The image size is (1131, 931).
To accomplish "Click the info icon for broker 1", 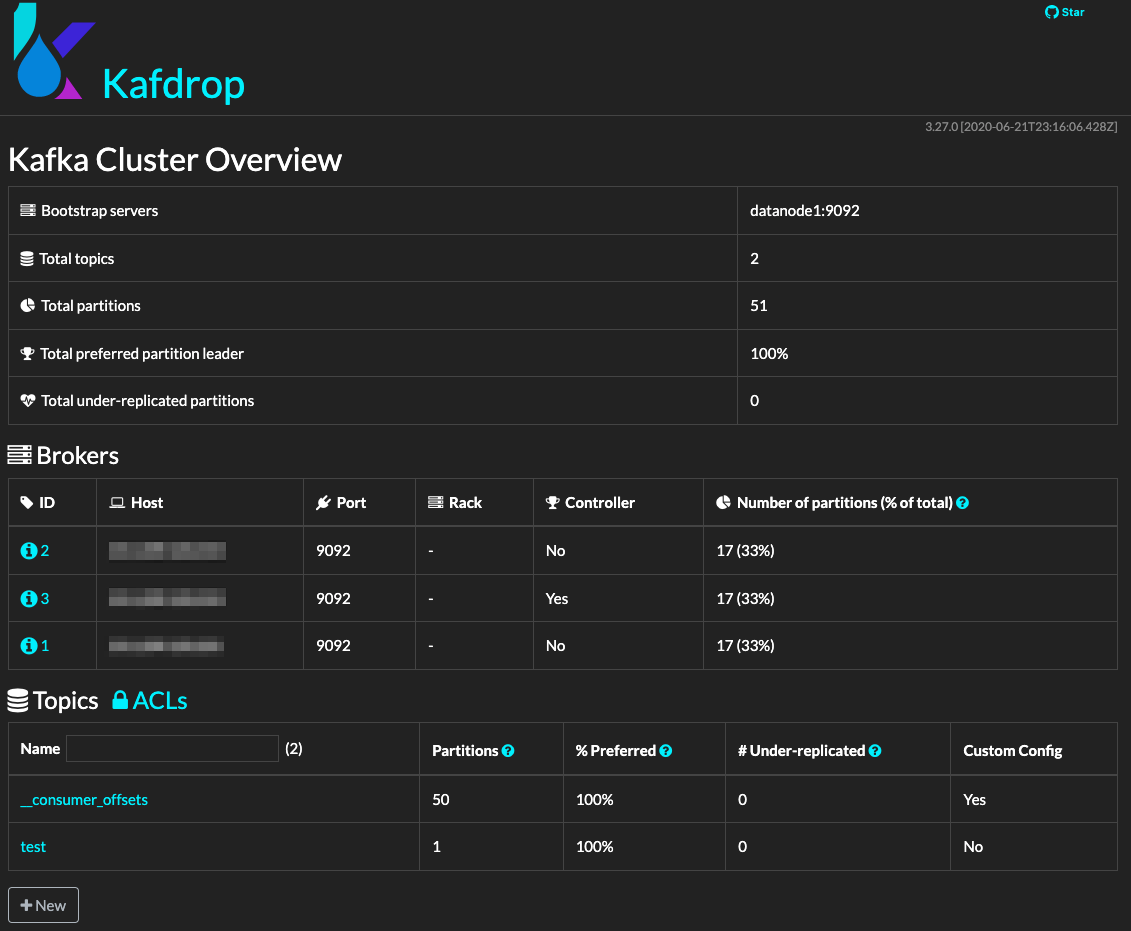I will pos(29,645).
